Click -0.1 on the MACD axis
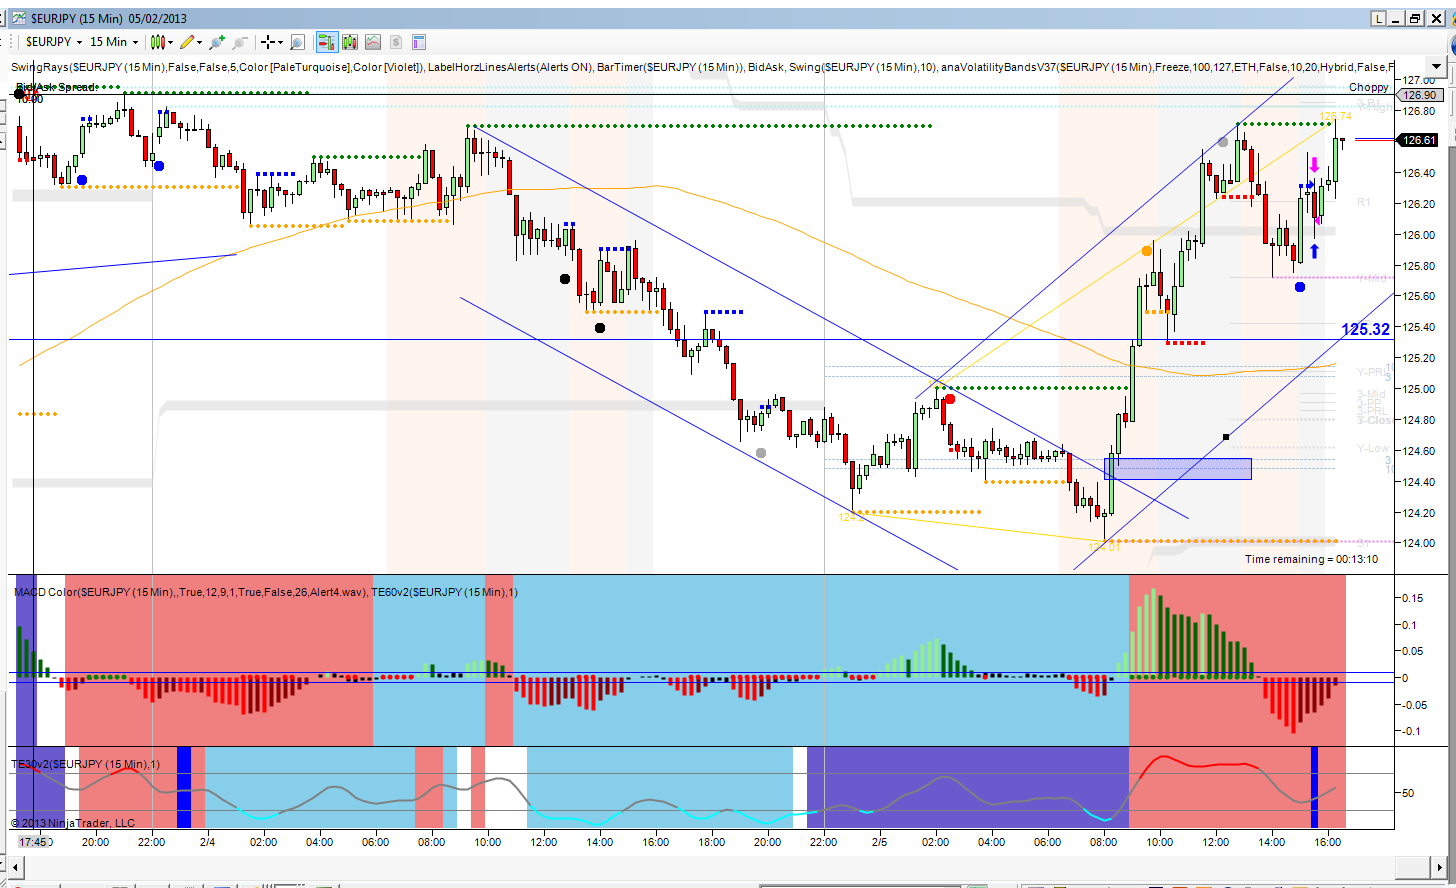 pos(1409,731)
